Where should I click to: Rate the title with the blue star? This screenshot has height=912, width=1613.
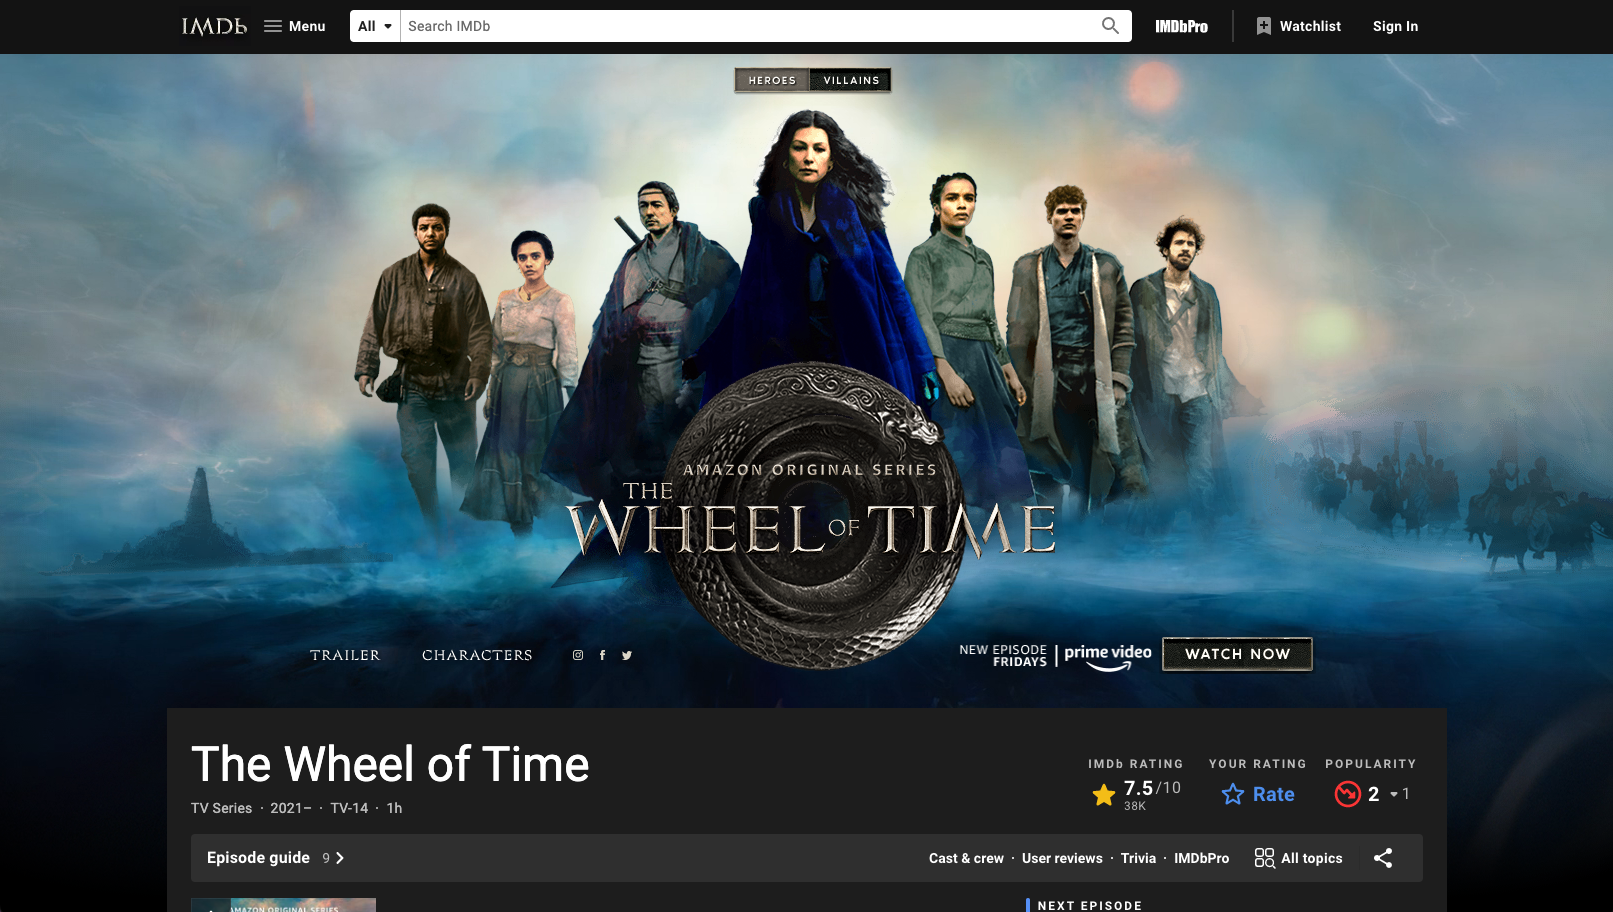coord(1258,794)
